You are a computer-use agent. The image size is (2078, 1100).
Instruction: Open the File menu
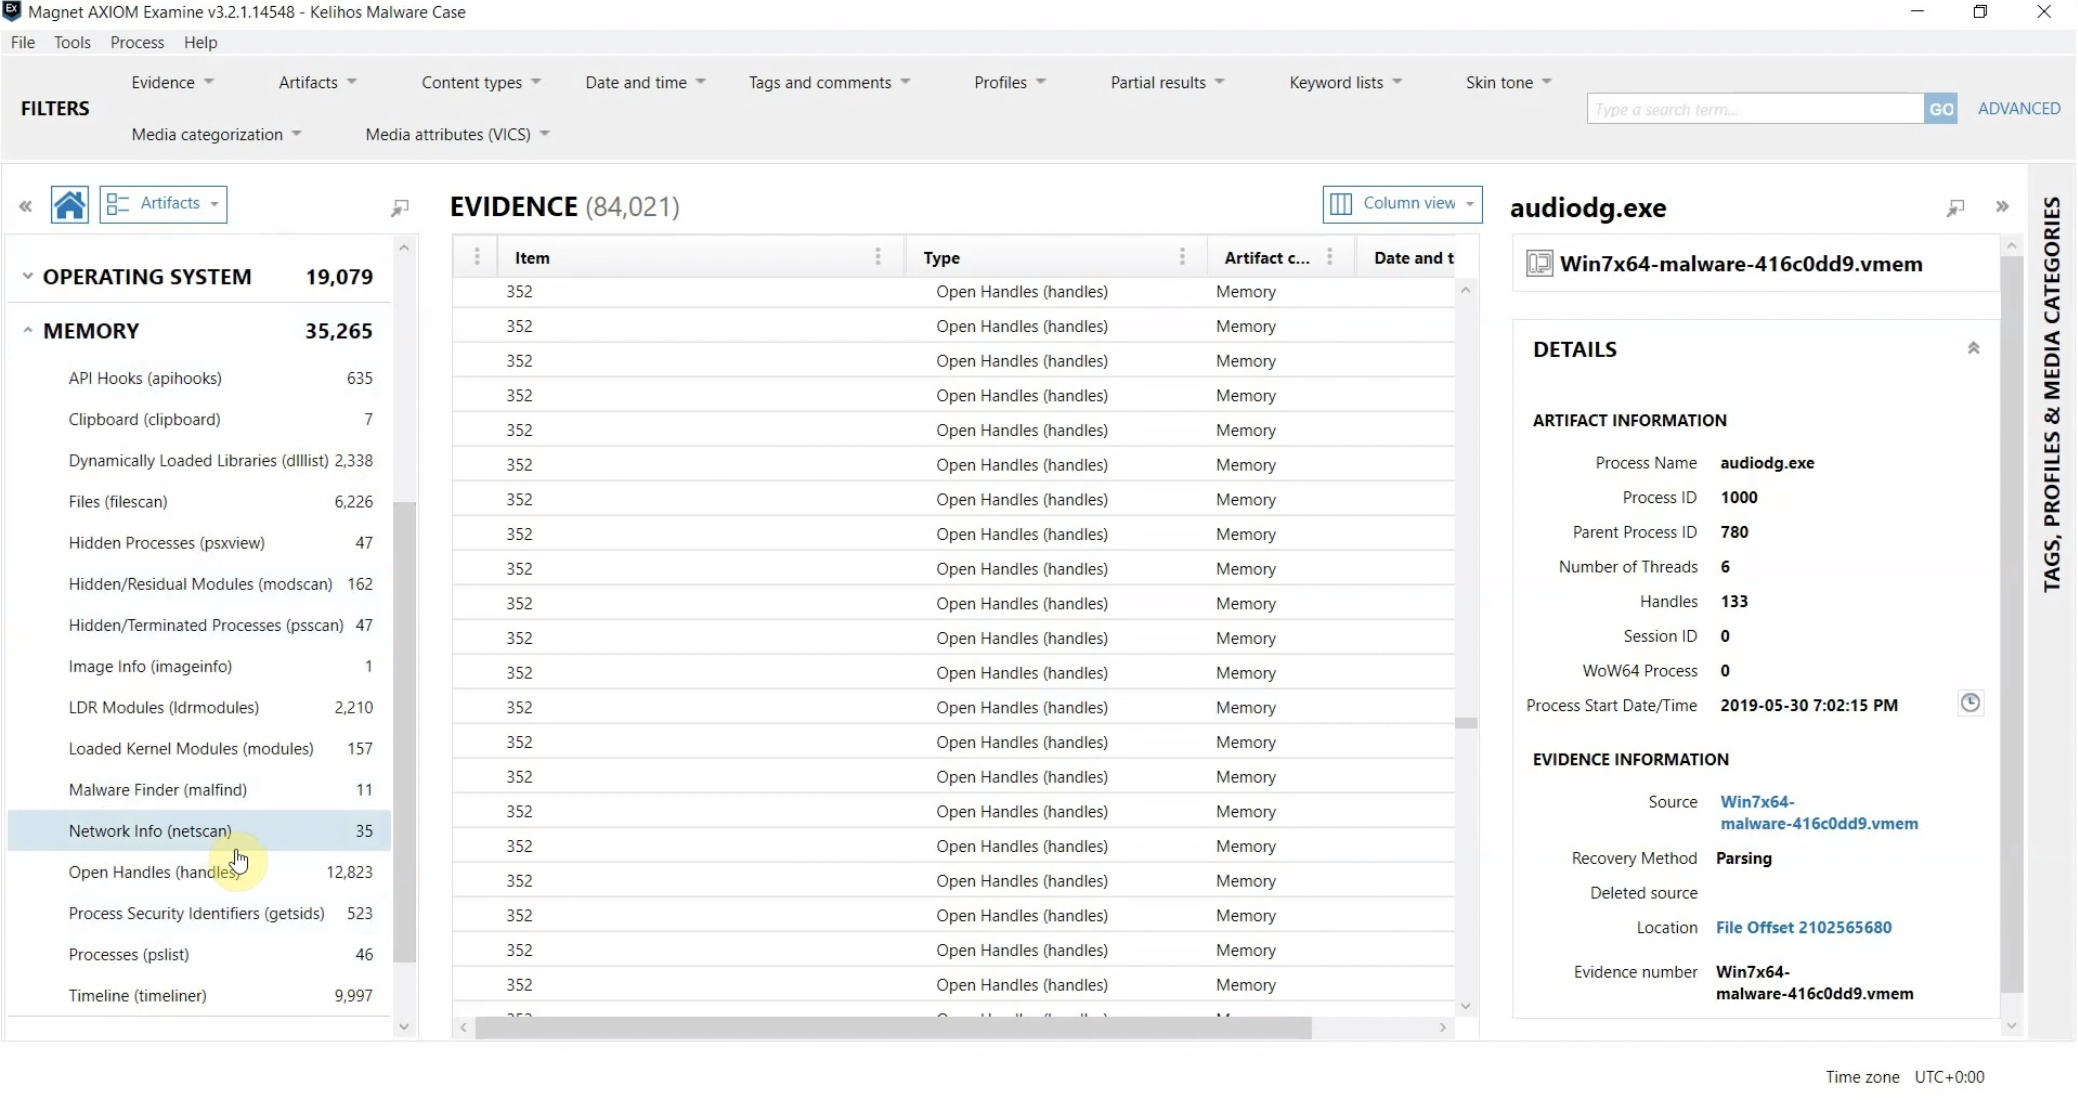[23, 42]
